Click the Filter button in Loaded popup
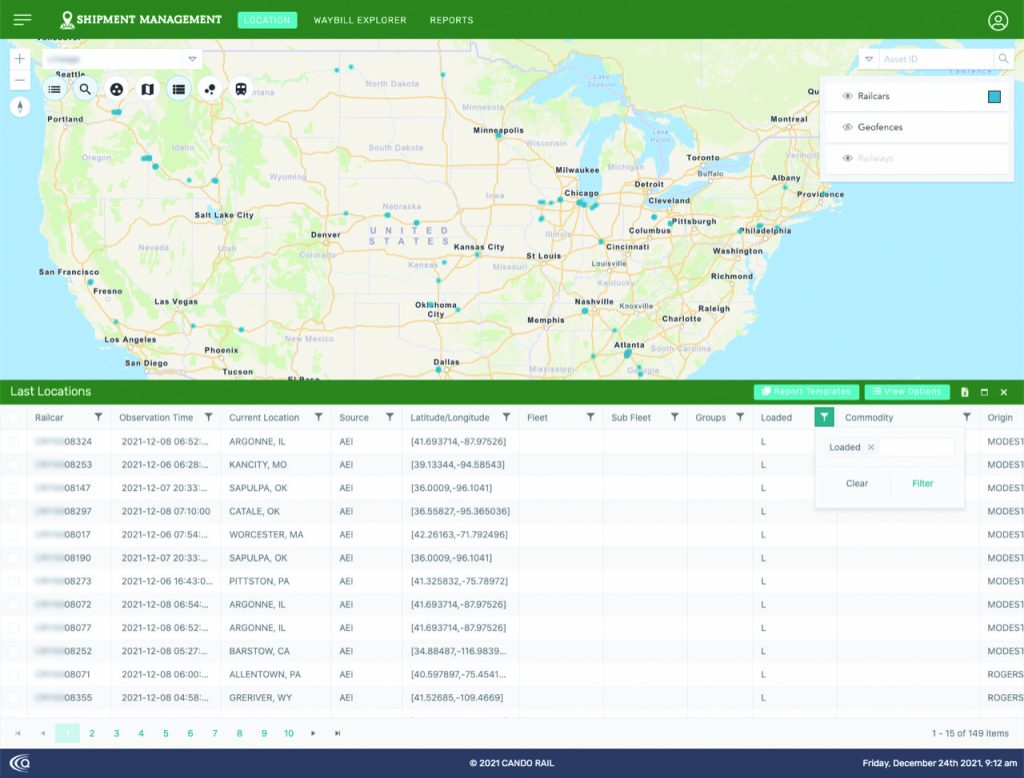This screenshot has height=778, width=1024. (x=922, y=483)
